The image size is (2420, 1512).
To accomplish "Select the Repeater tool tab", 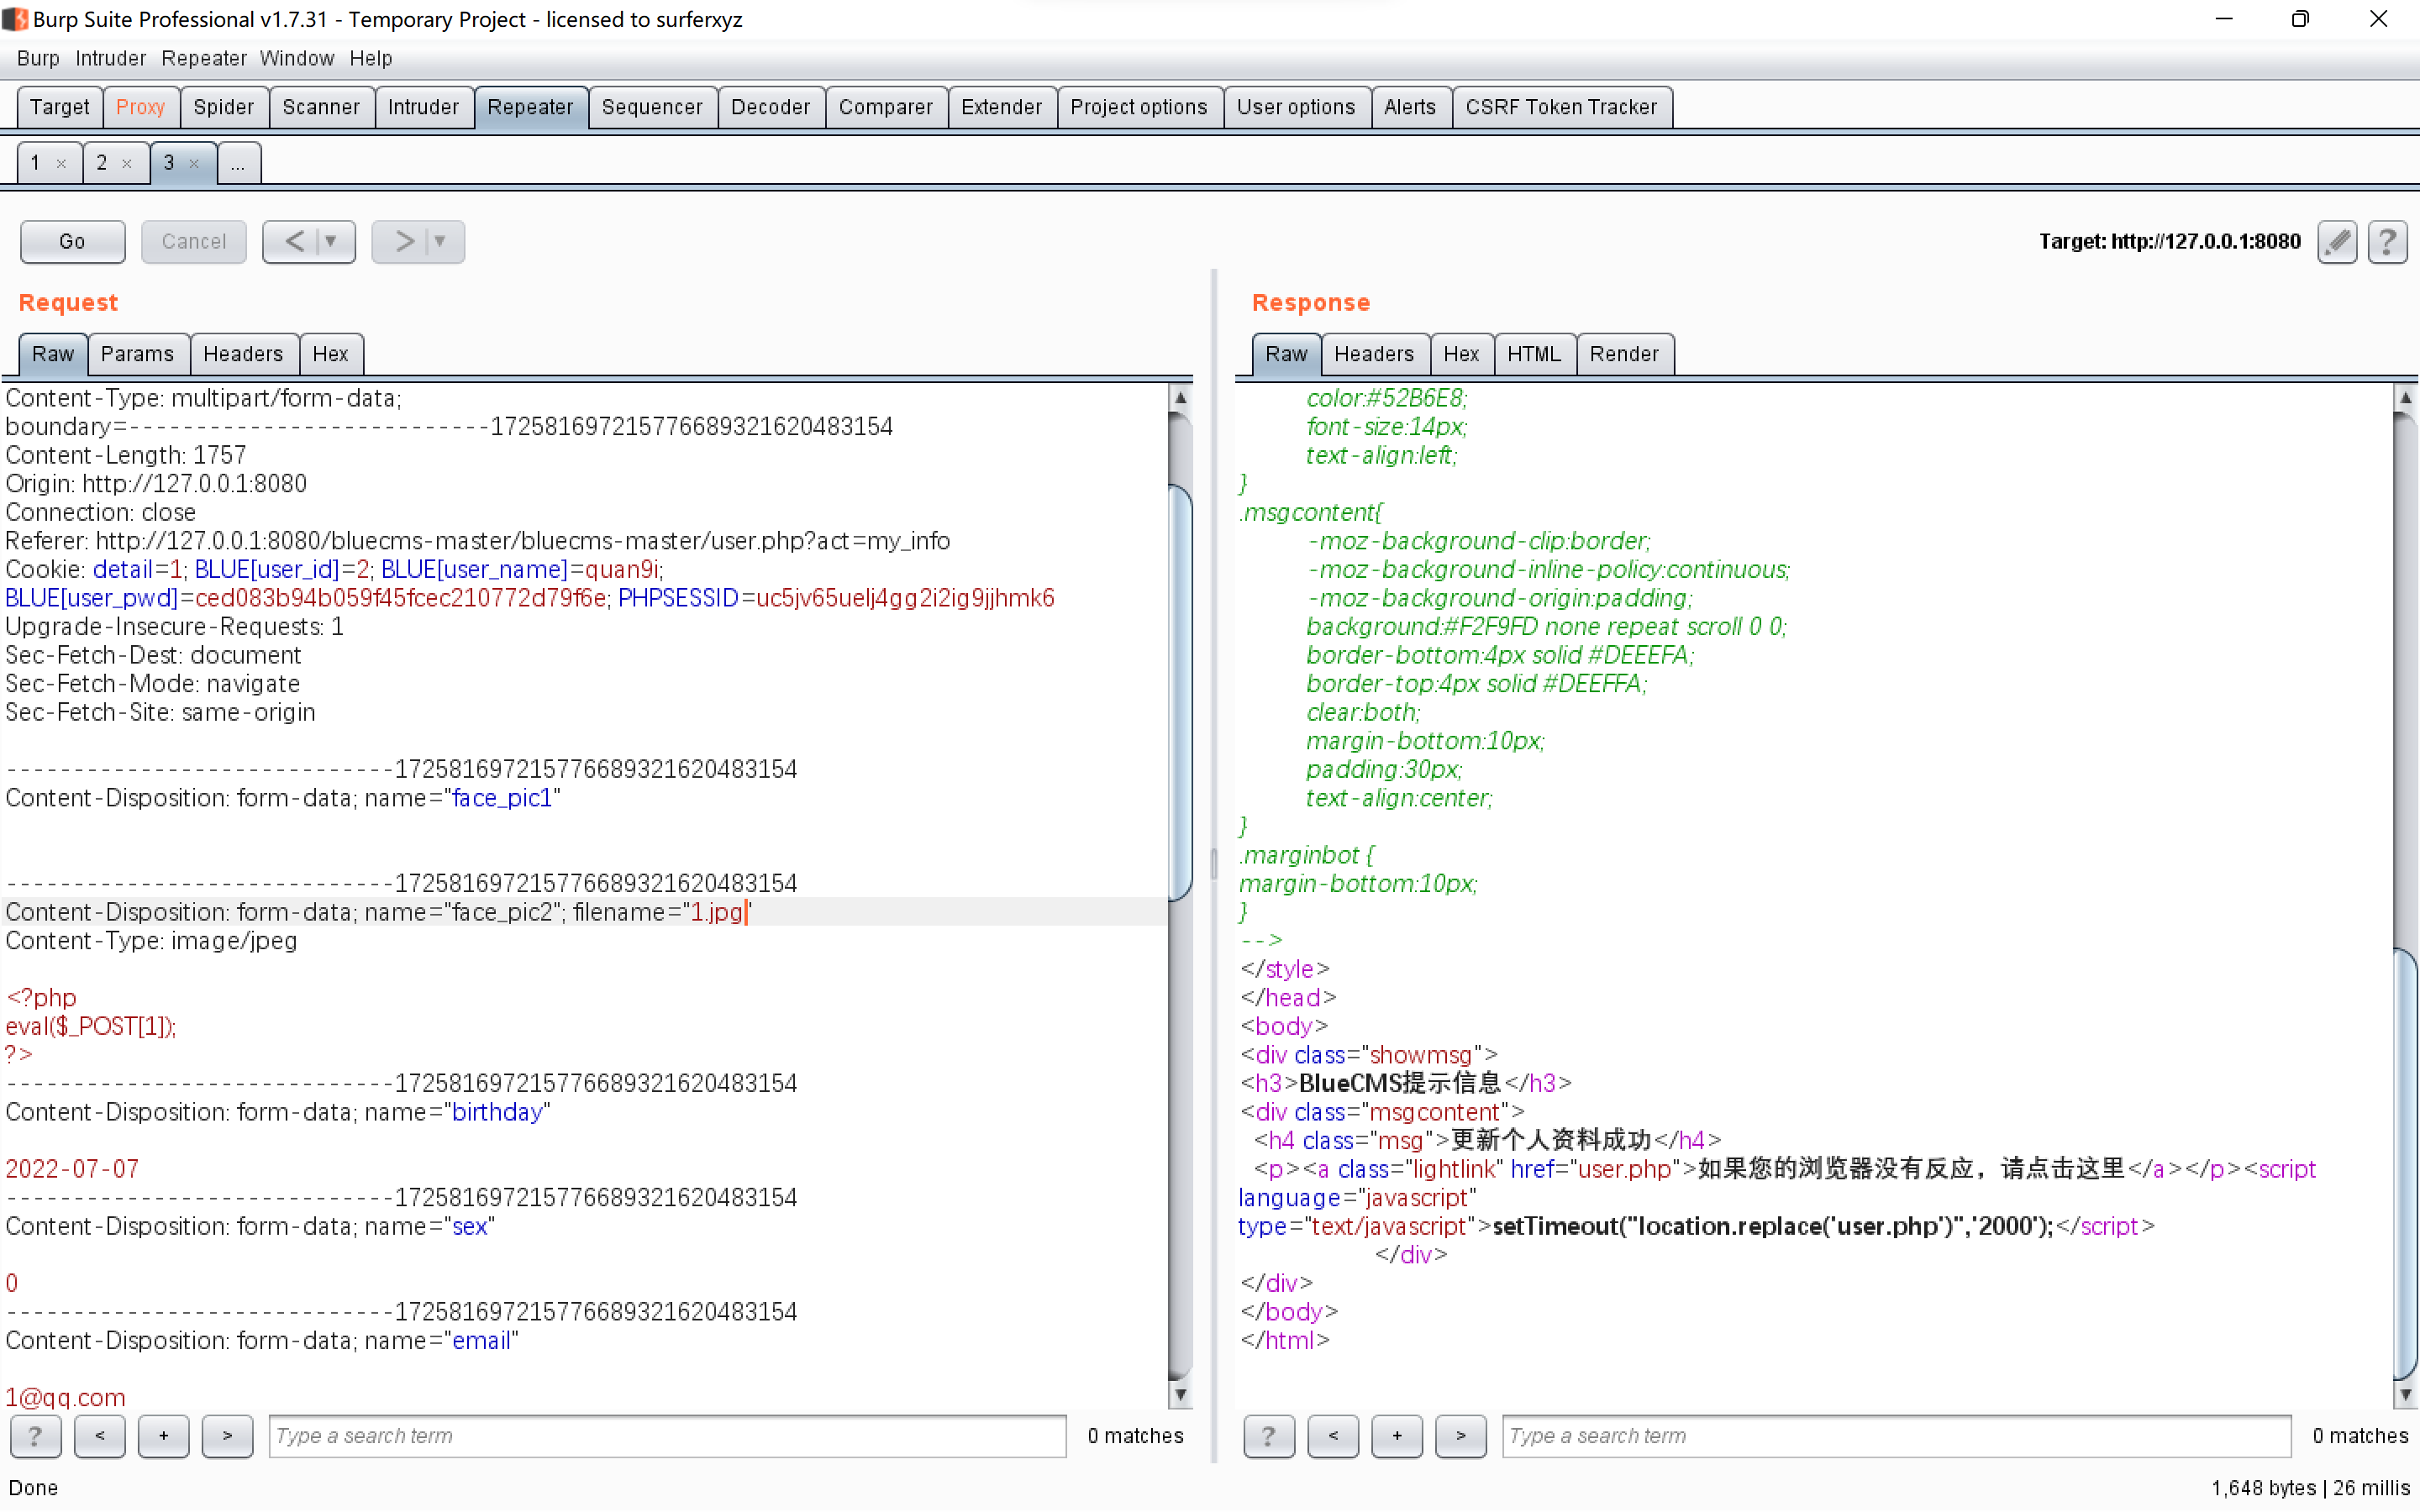I will pyautogui.click(x=531, y=107).
